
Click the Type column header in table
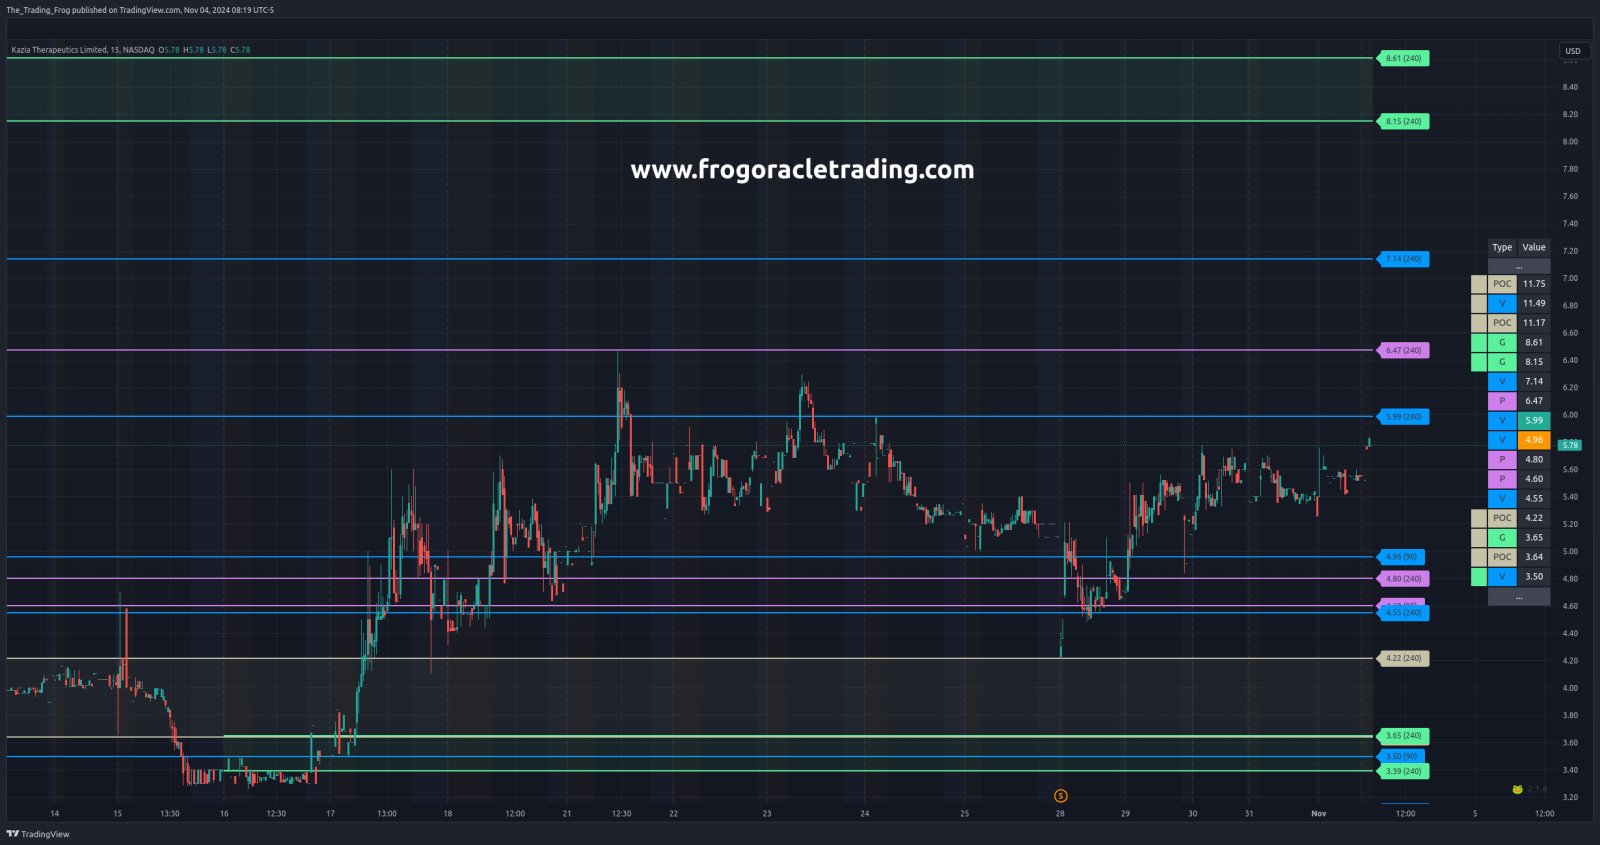pyautogui.click(x=1502, y=247)
